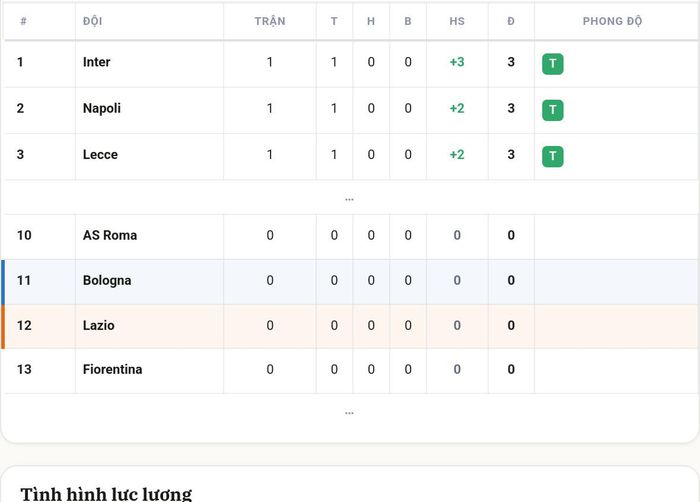Viewport: 700px width, 502px height.
Task: Open the Fiorentina team link
Action: [112, 369]
